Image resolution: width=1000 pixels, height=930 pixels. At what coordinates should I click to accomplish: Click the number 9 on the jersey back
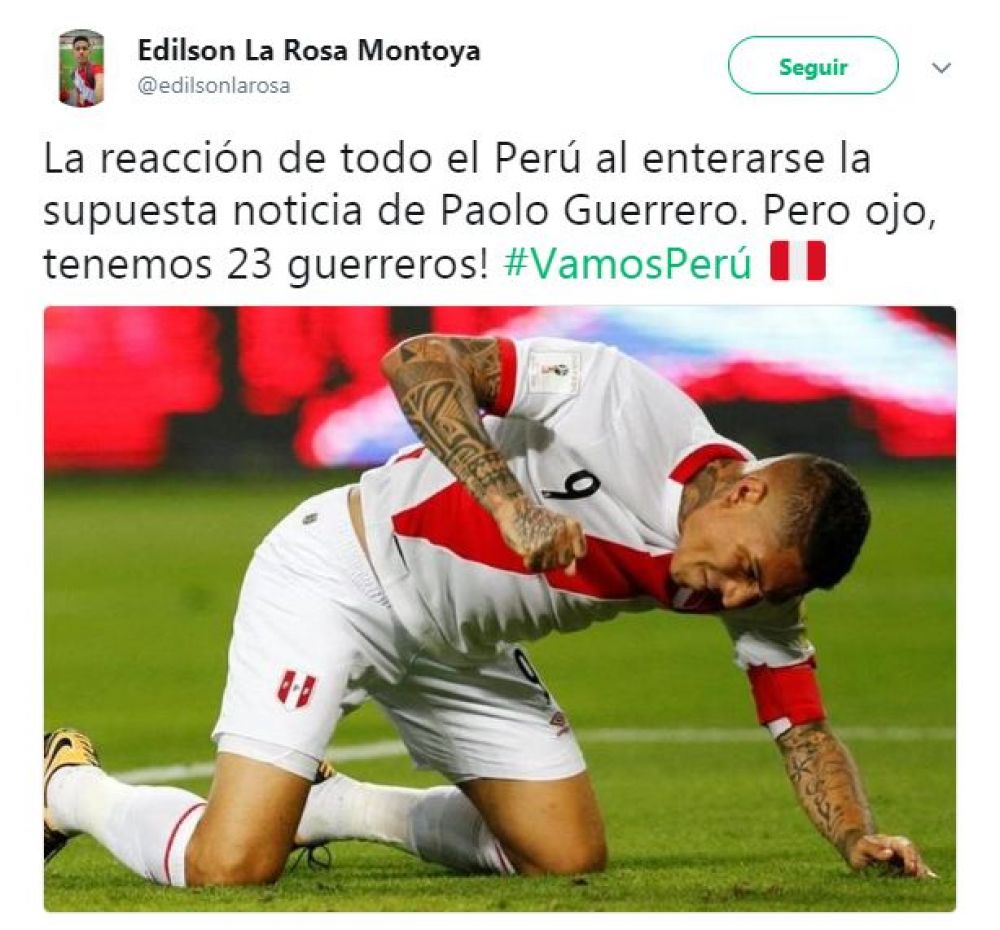pyautogui.click(x=573, y=486)
